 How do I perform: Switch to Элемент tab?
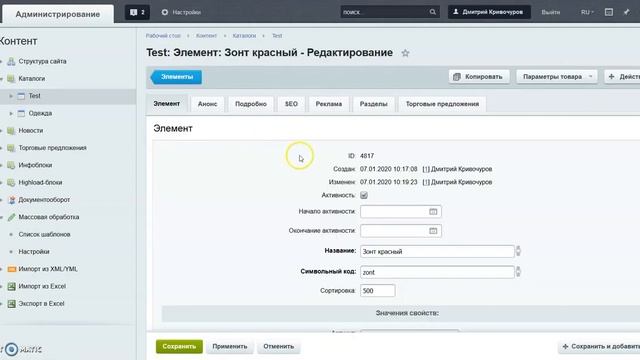[x=167, y=104]
